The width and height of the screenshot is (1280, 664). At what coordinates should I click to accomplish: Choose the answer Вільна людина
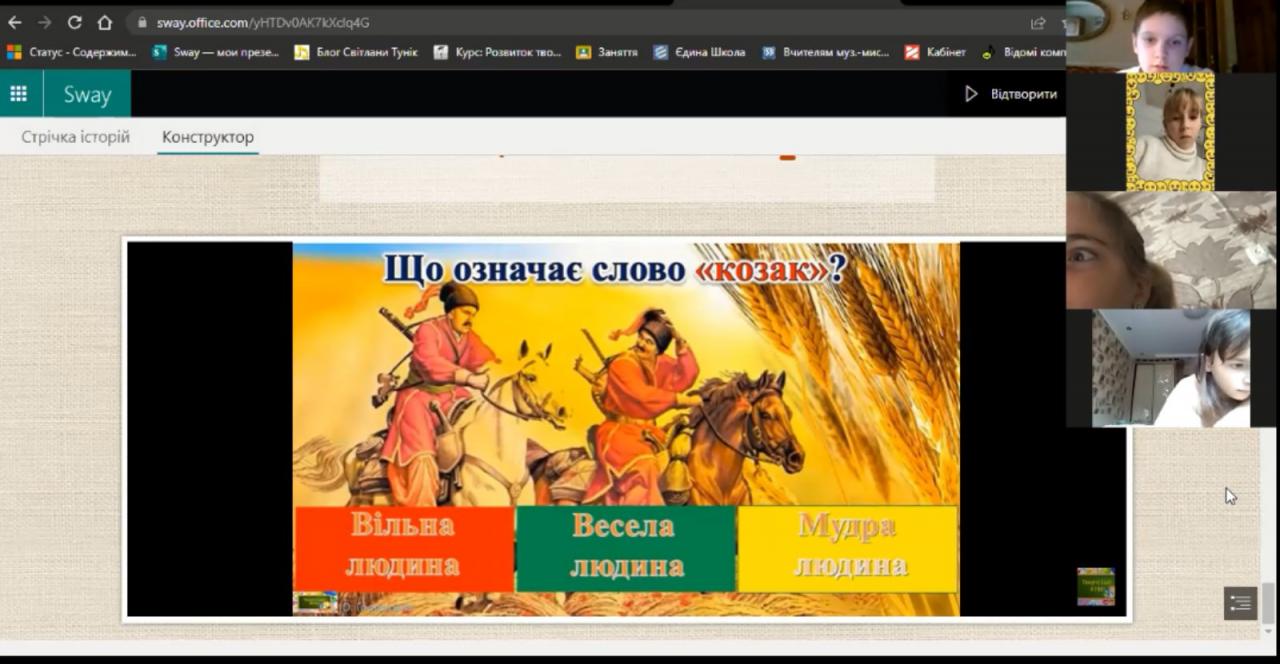(x=403, y=547)
